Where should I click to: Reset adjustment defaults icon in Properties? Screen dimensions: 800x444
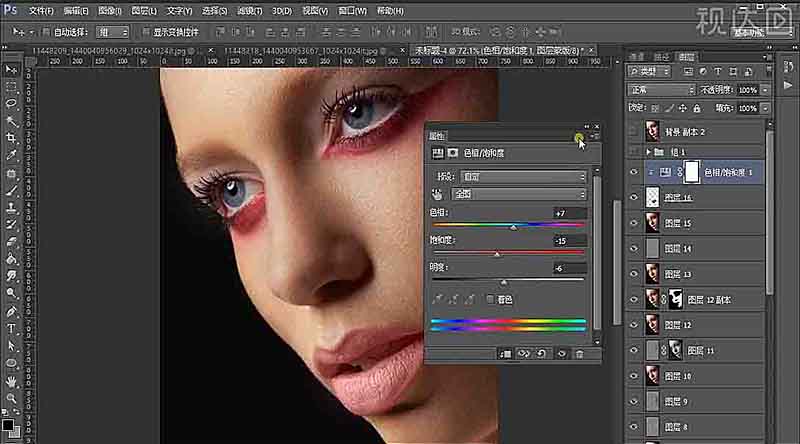click(541, 354)
